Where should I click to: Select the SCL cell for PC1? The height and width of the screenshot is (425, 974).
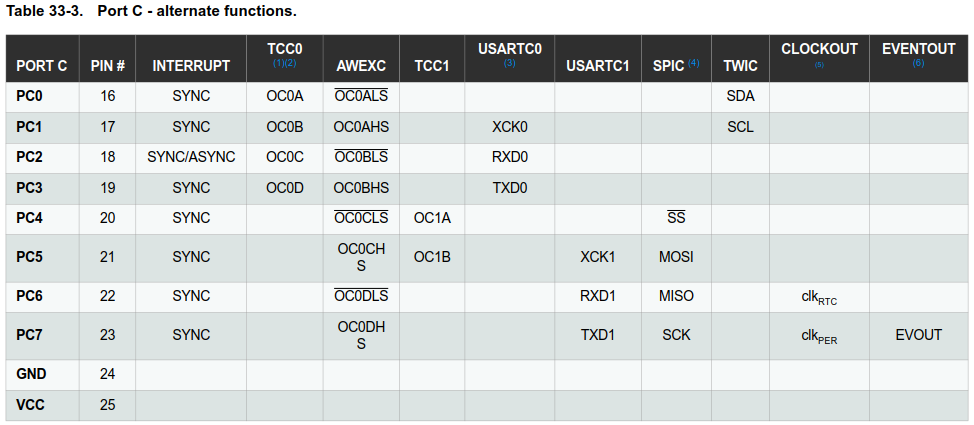pos(740,127)
